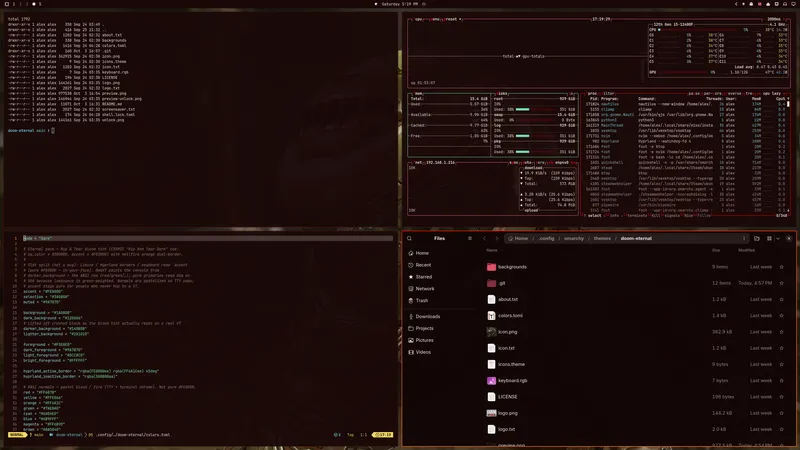Toggle the star on LICENSE
800x450 pixels.
781,397
